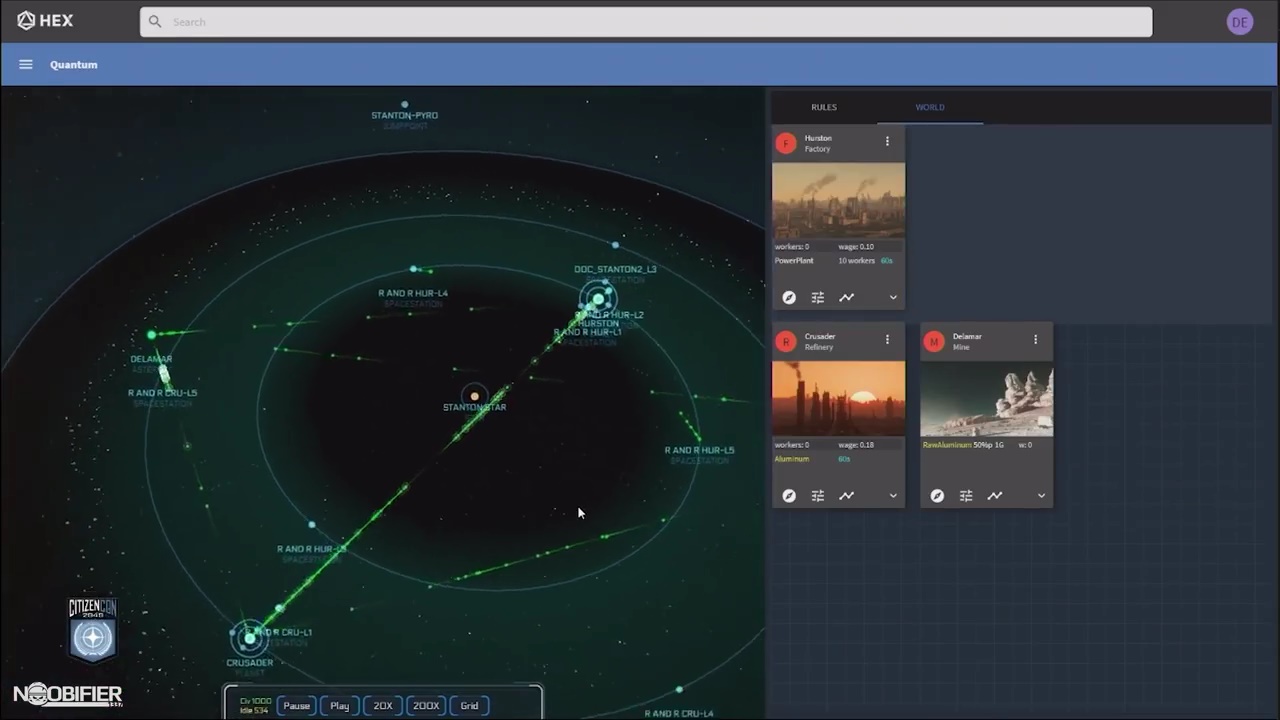Click the red F avatar on Hurston card
The height and width of the screenshot is (720, 1280).
click(786, 143)
